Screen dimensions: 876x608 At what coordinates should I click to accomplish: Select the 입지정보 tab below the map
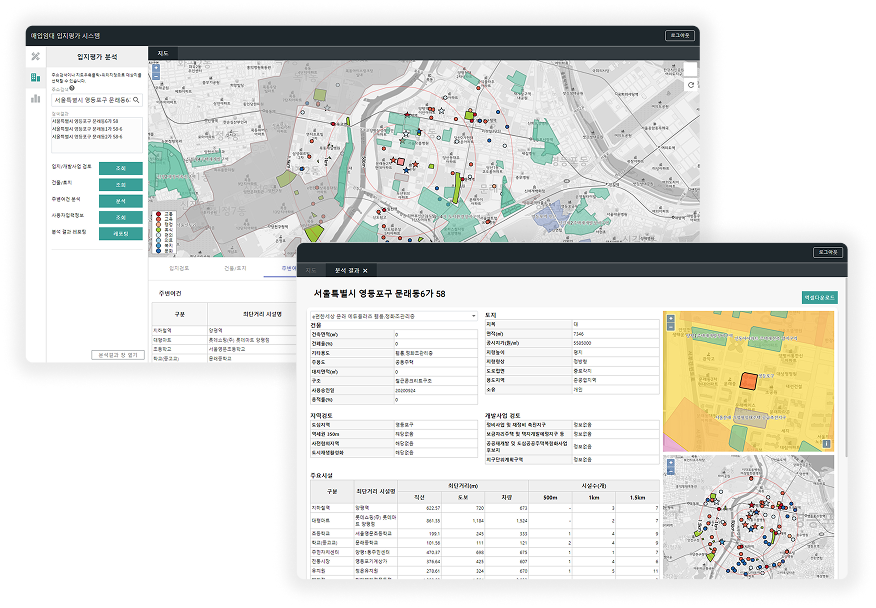(x=179, y=269)
